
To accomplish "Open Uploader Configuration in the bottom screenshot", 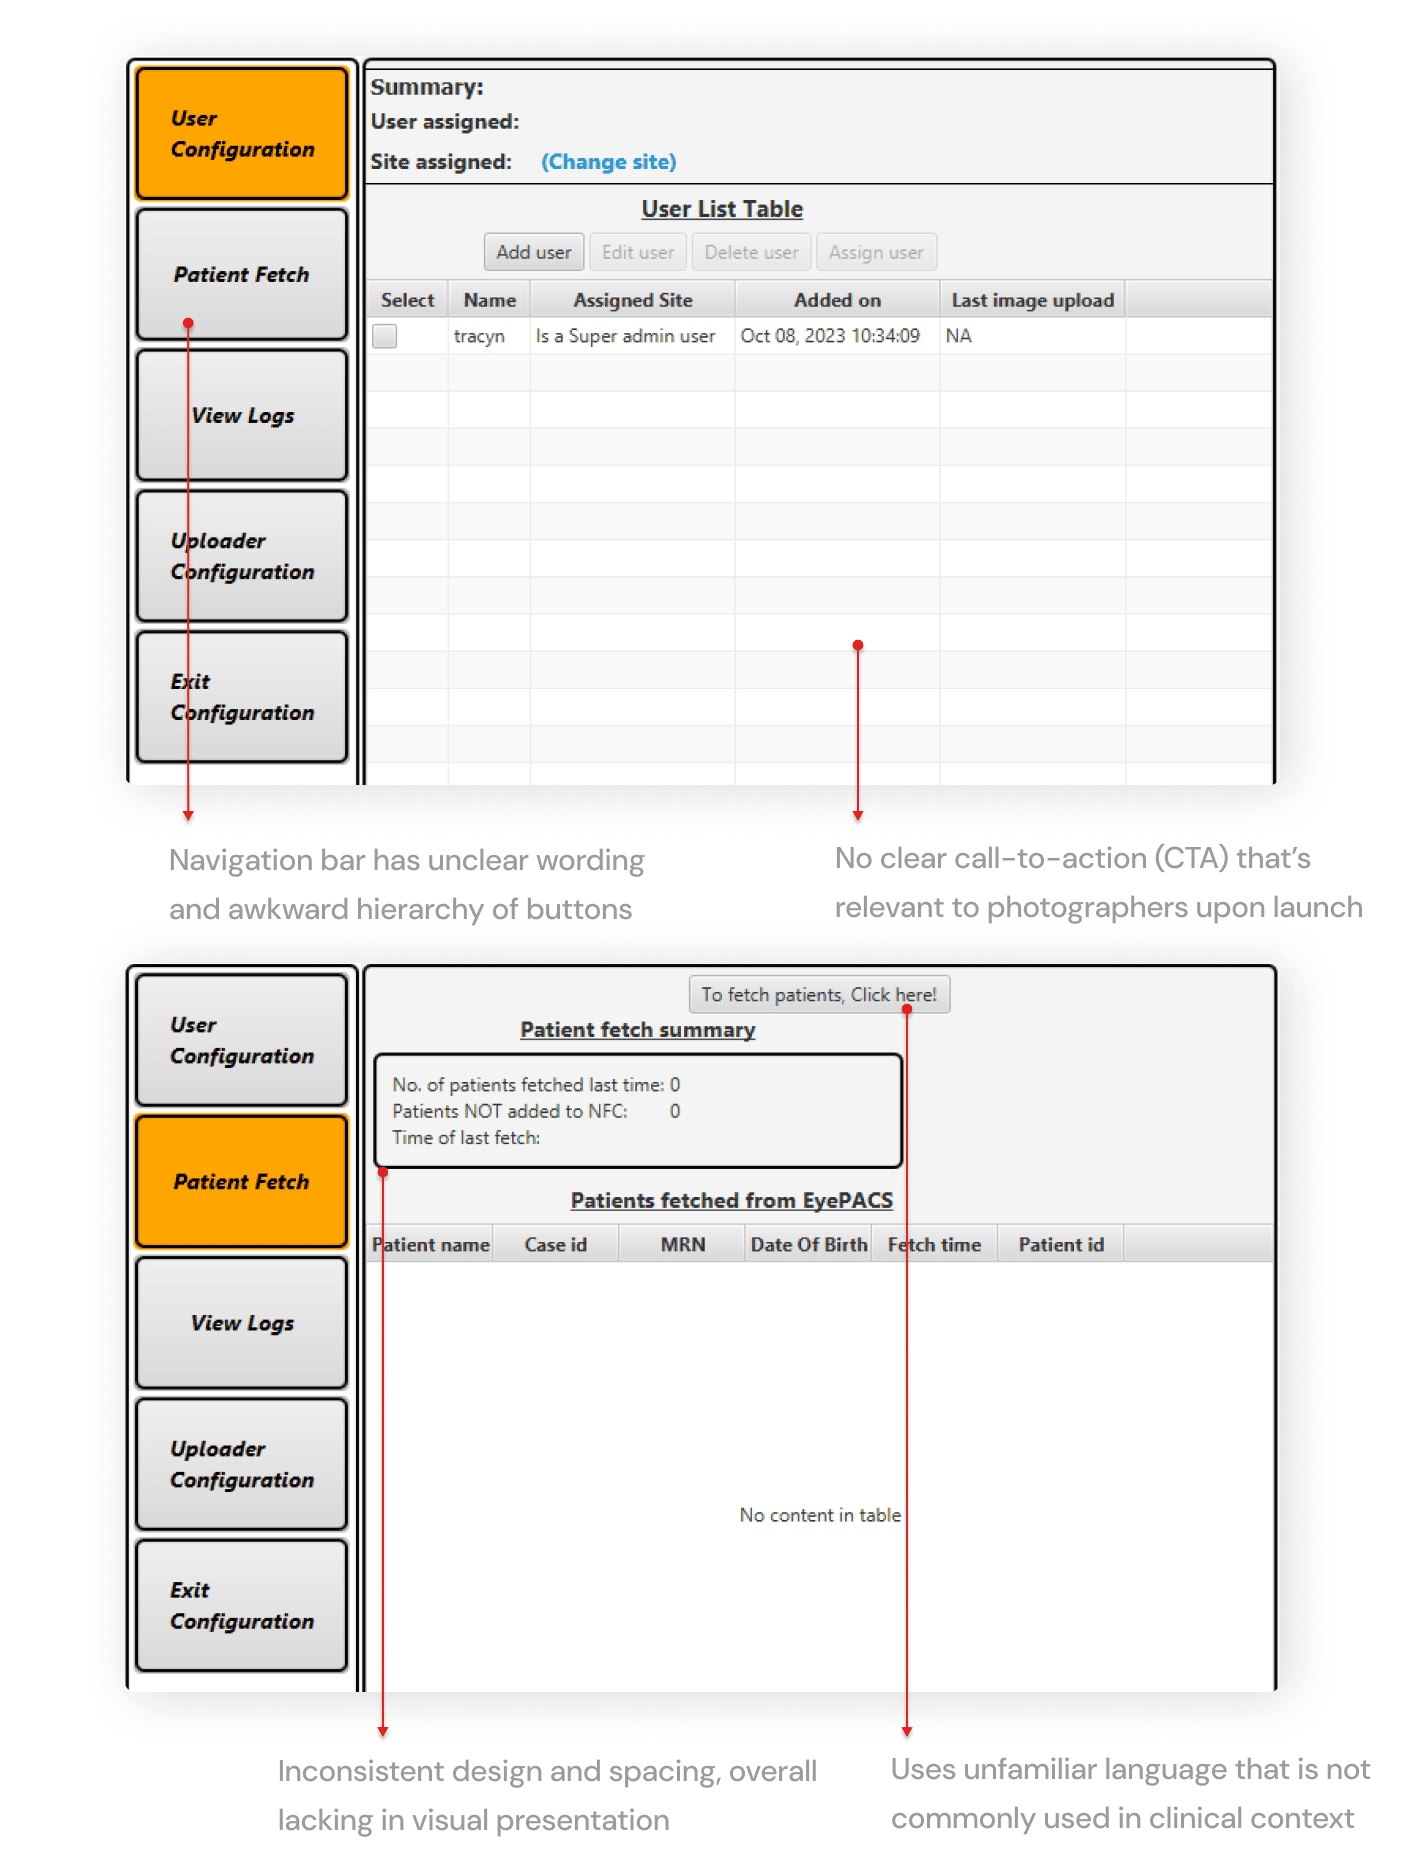I will pos(242,1464).
